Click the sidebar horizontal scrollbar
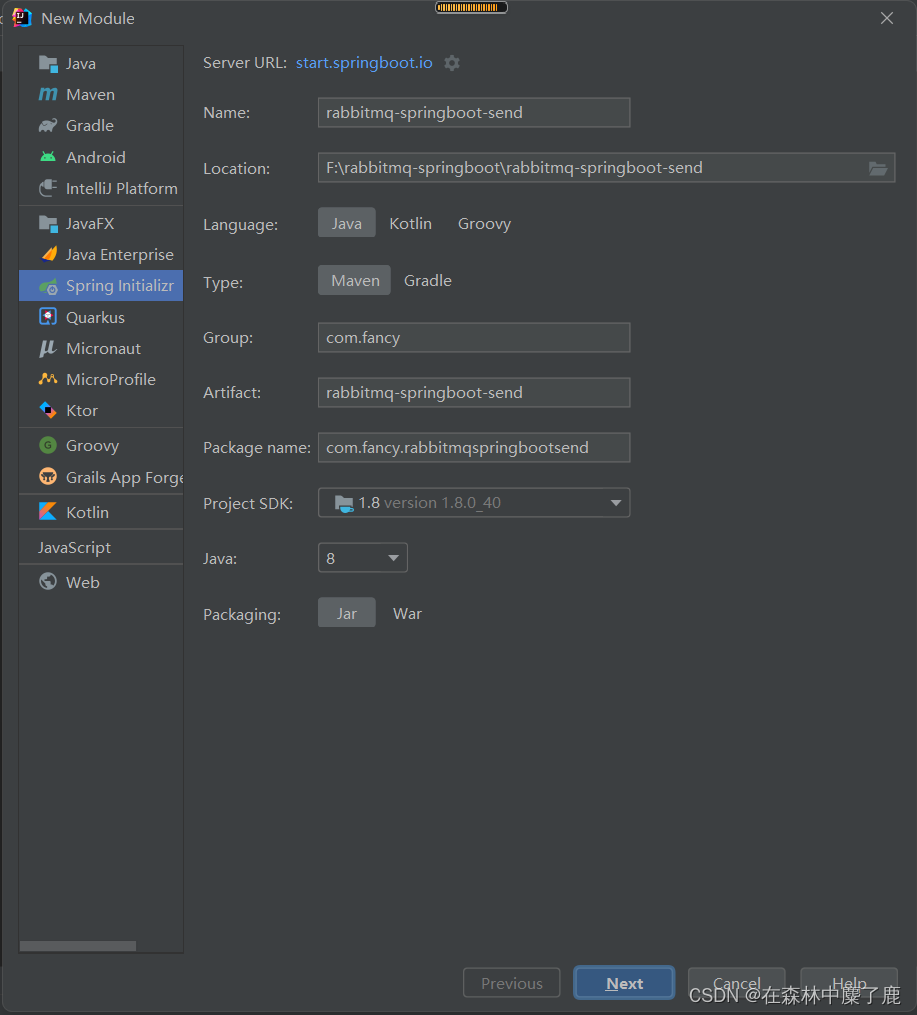Image resolution: width=917 pixels, height=1015 pixels. pos(78,946)
